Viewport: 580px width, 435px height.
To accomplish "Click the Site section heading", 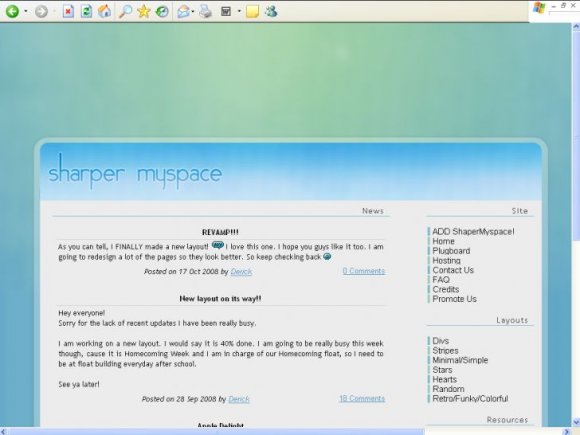I will (520, 211).
